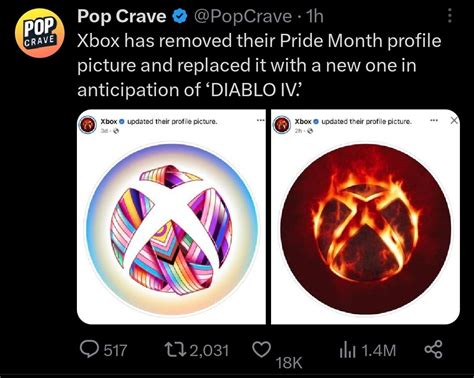Like the tweet with heart icon
The image size is (474, 378).
pos(261,349)
